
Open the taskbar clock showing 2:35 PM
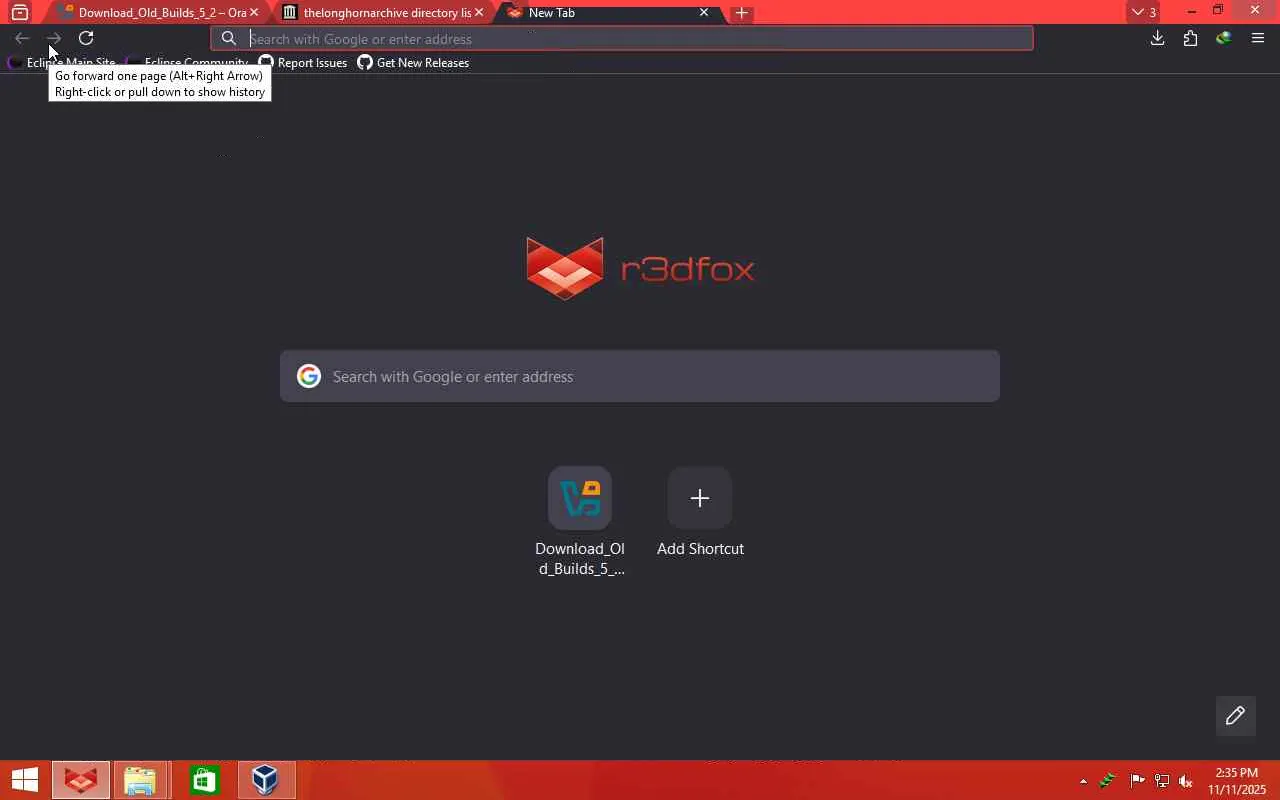point(1236,781)
